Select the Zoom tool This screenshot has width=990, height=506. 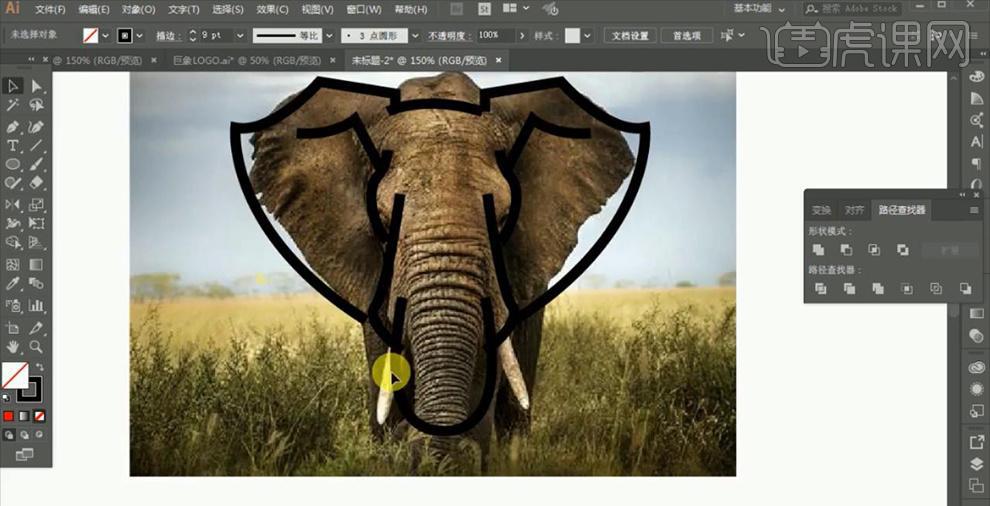point(37,347)
